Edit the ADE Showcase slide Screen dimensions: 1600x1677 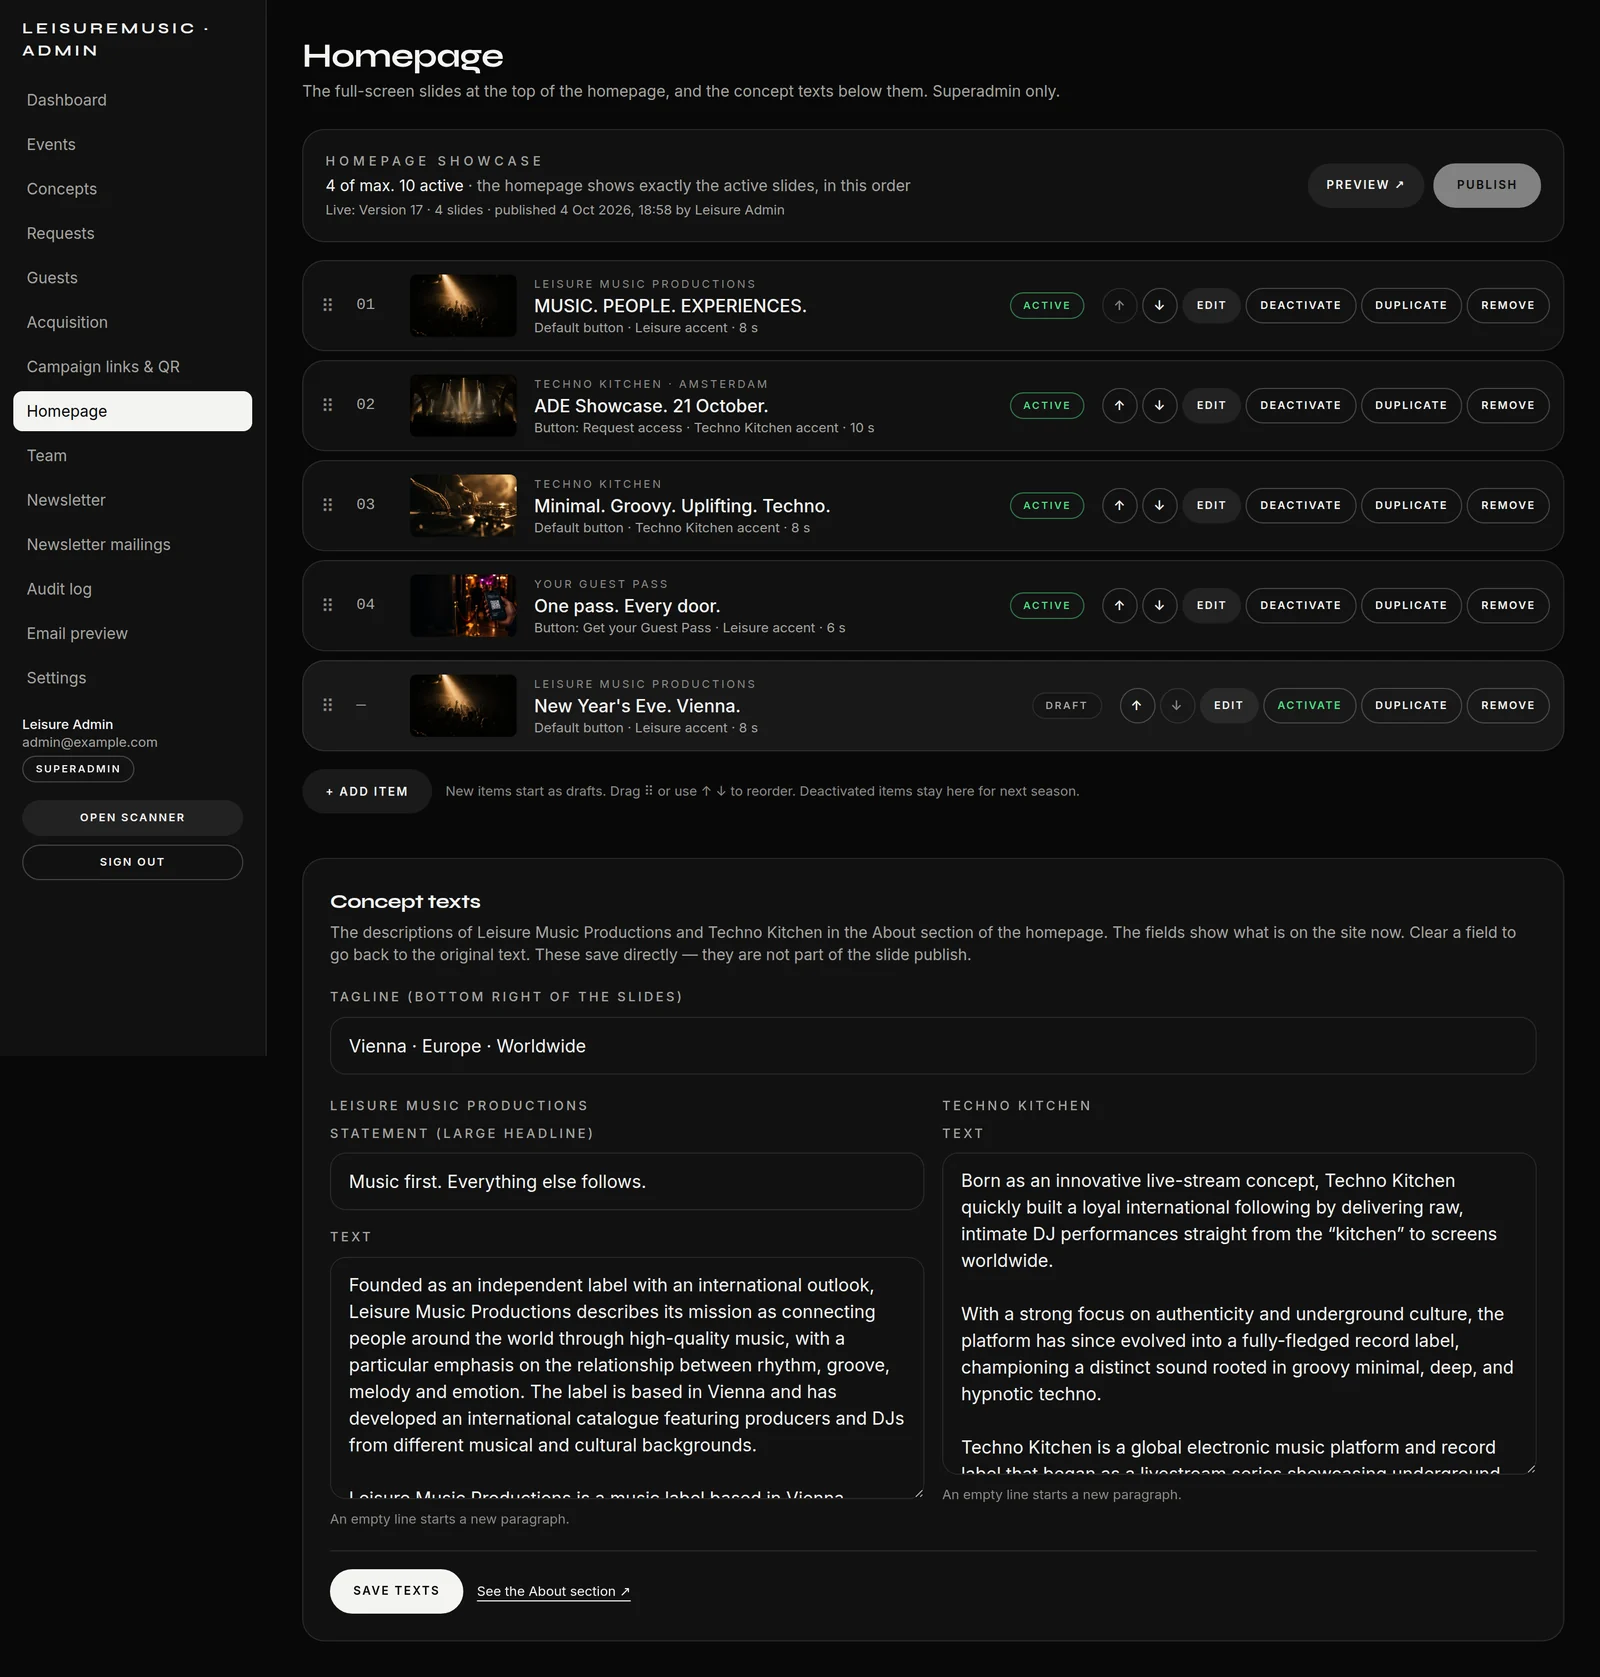click(x=1211, y=405)
